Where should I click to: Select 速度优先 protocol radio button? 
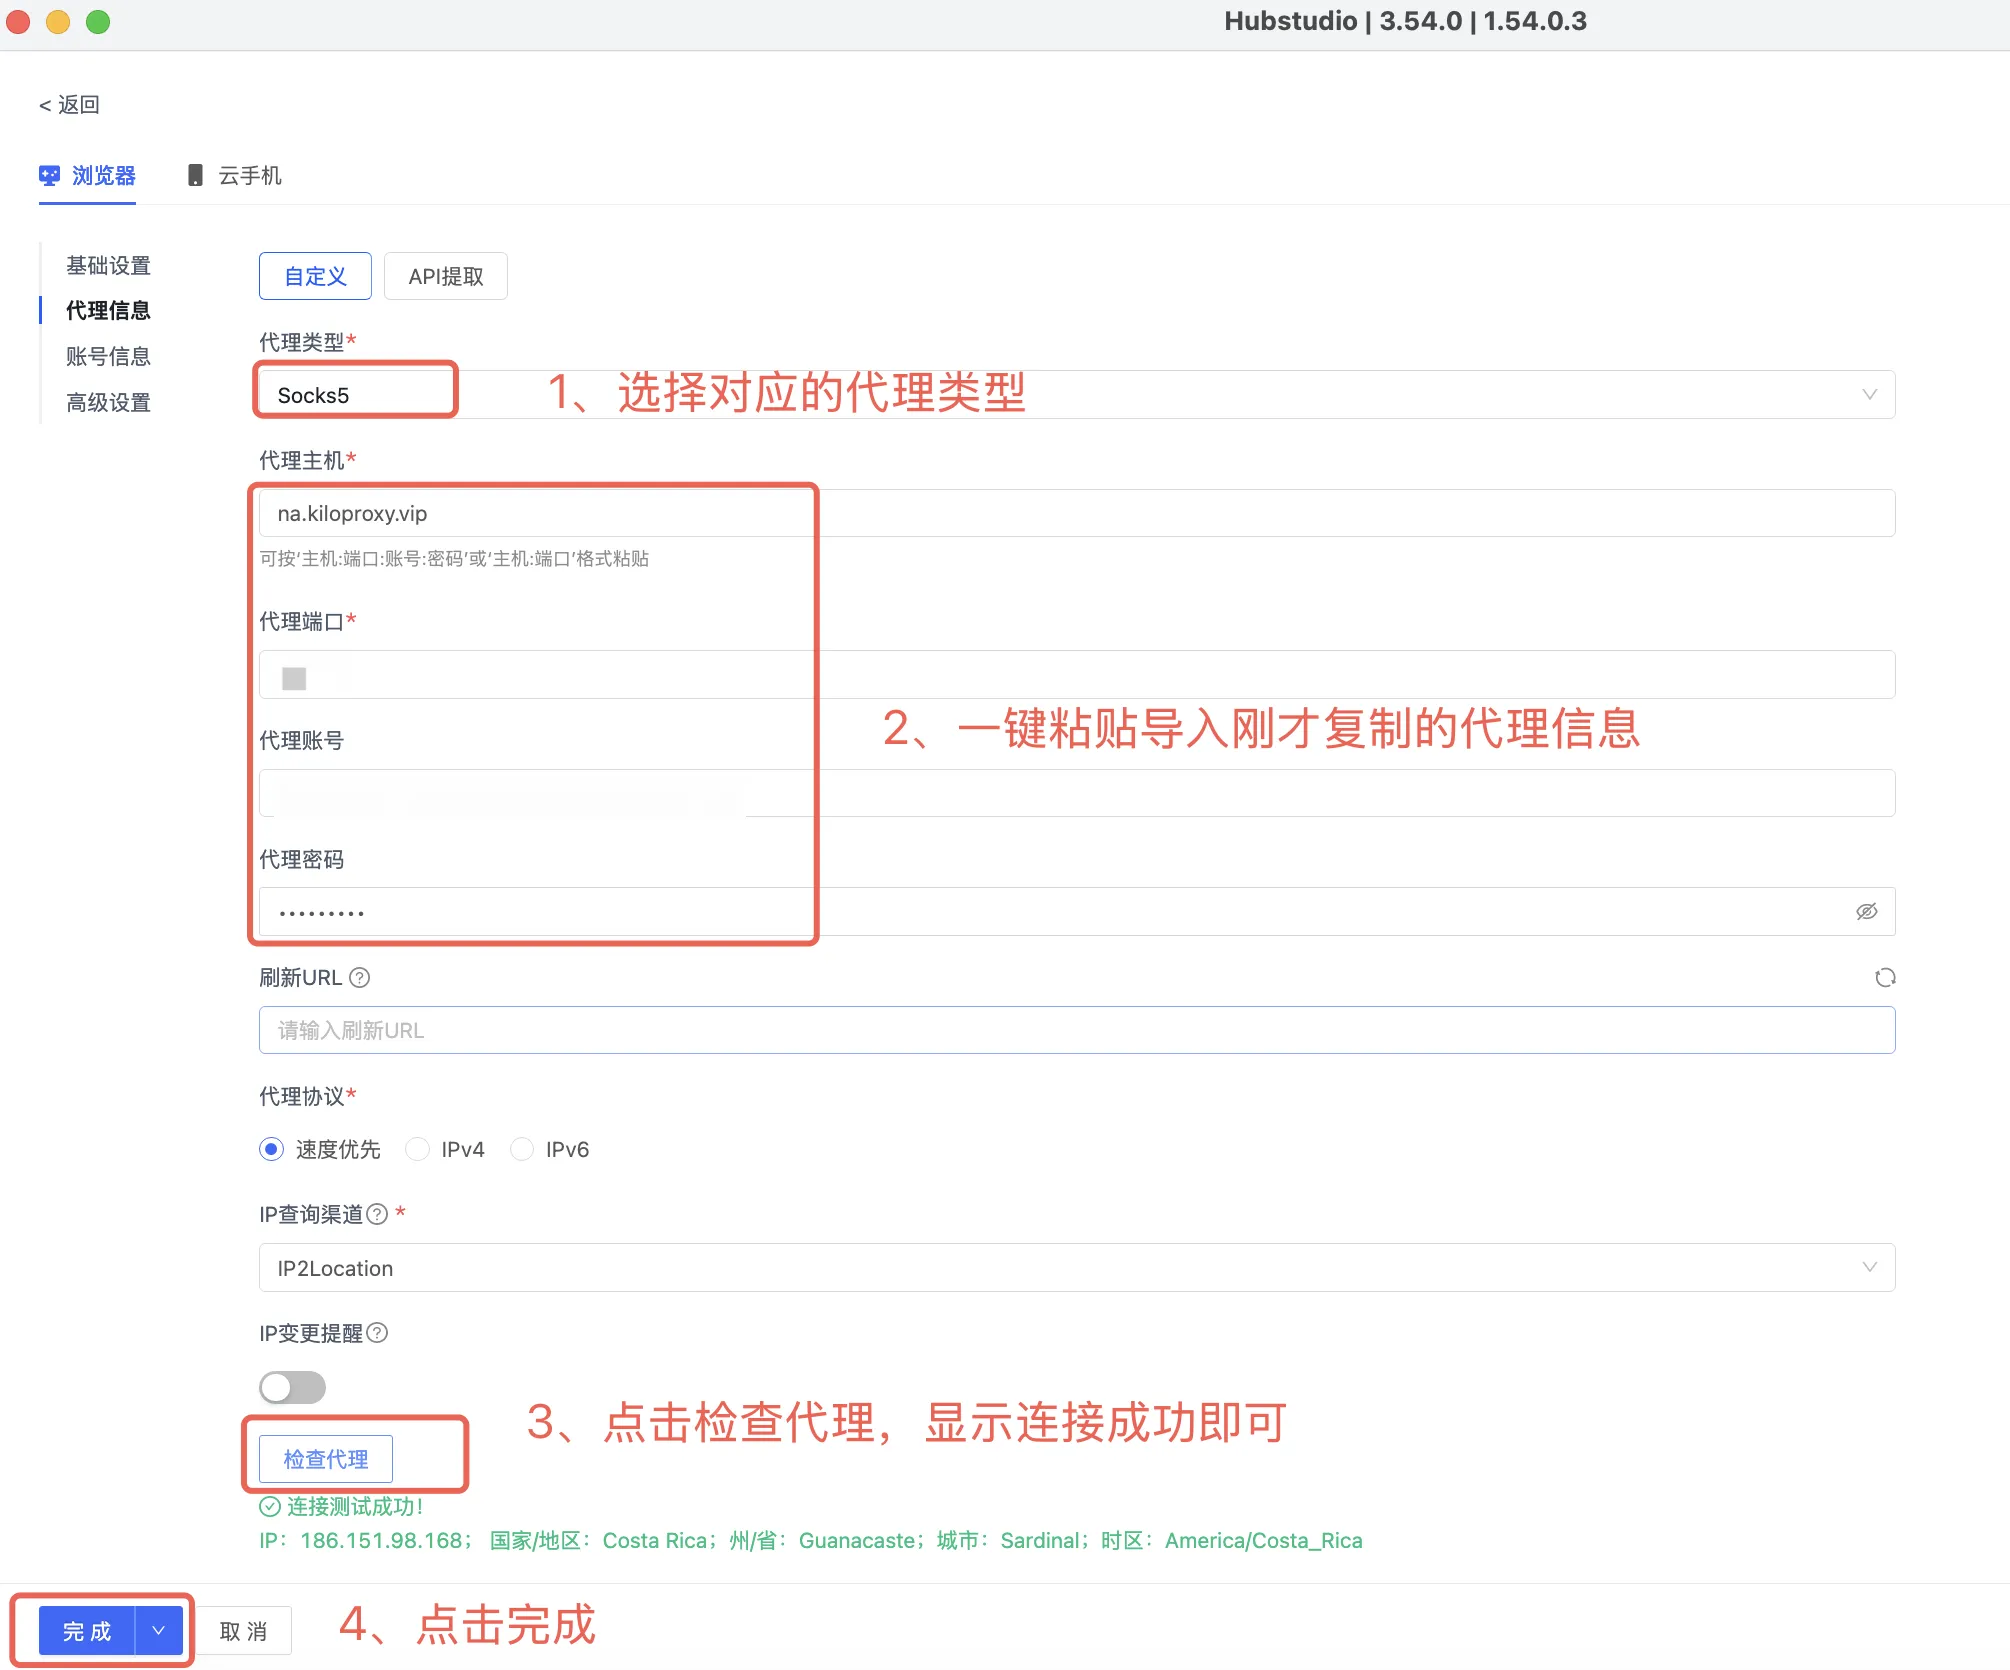pyautogui.click(x=271, y=1149)
